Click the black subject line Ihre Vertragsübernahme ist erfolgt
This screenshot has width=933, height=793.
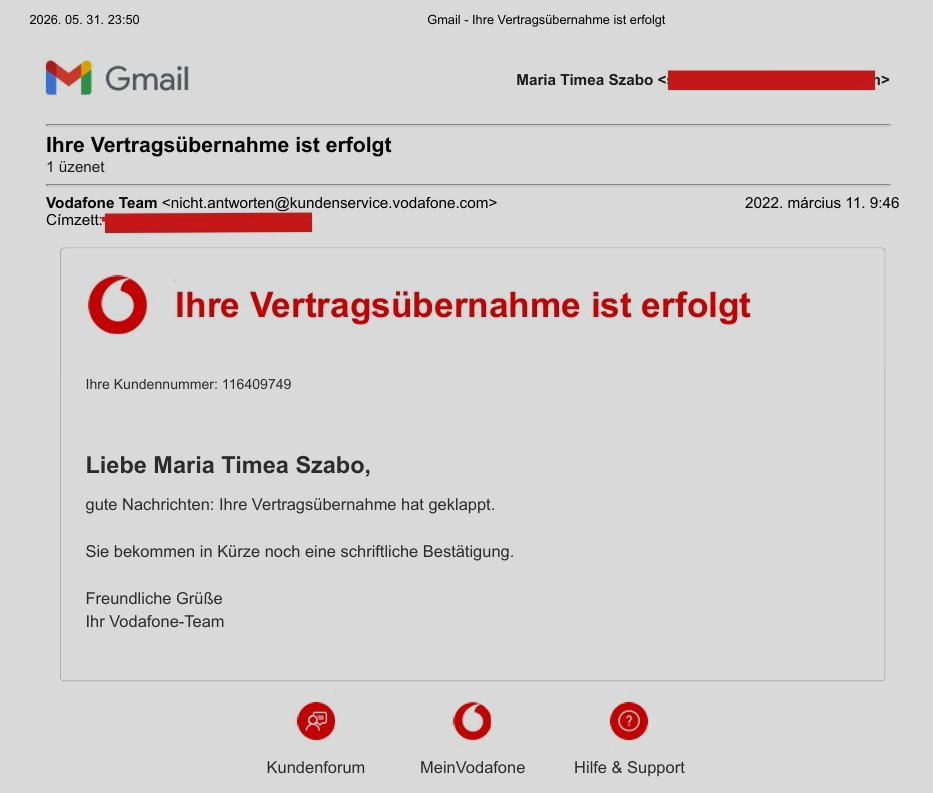[218, 145]
